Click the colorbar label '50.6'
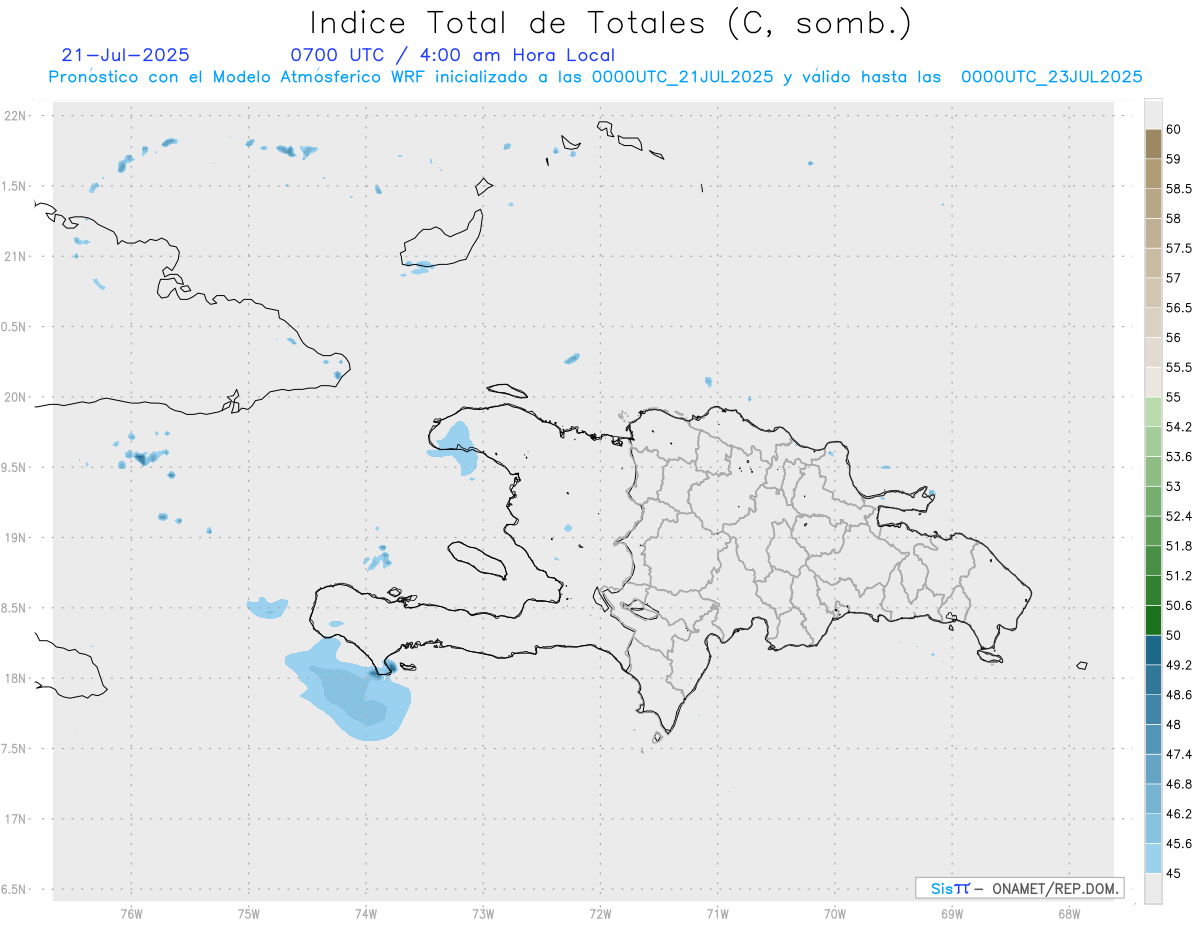Screen dimensions: 1200x927 (1179, 605)
